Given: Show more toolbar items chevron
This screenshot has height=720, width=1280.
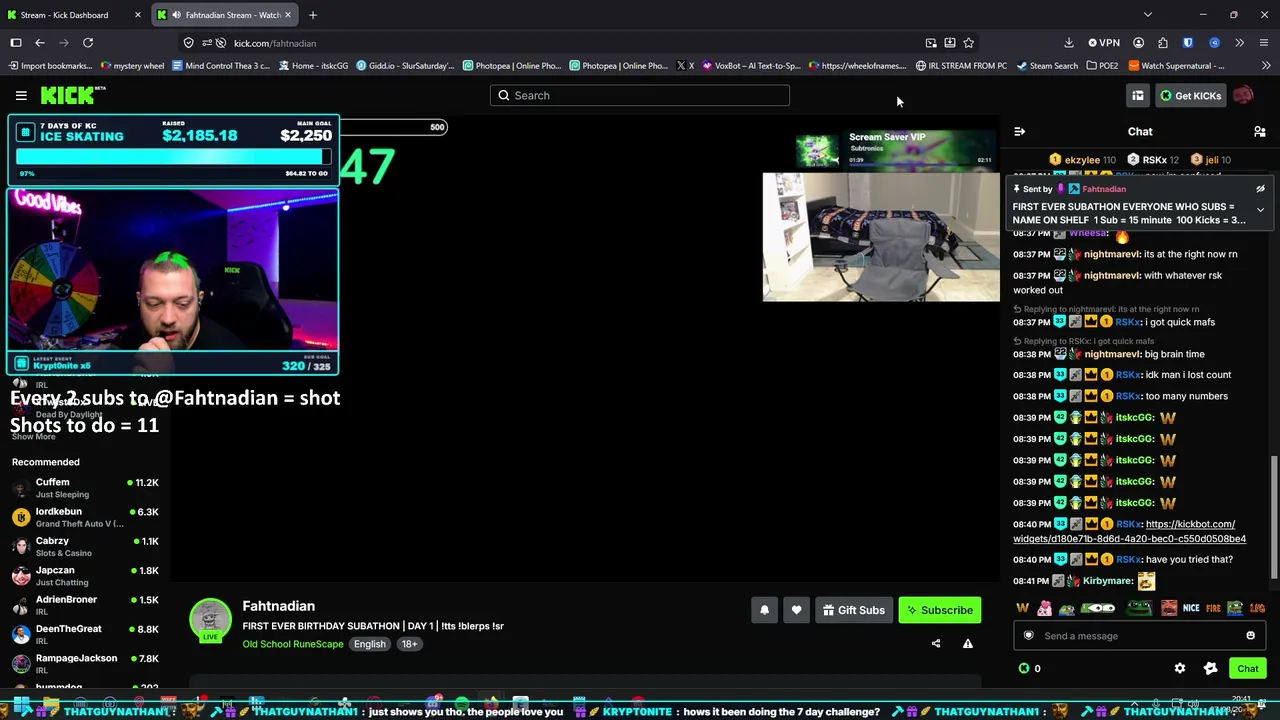Looking at the screenshot, I should click(1240, 43).
